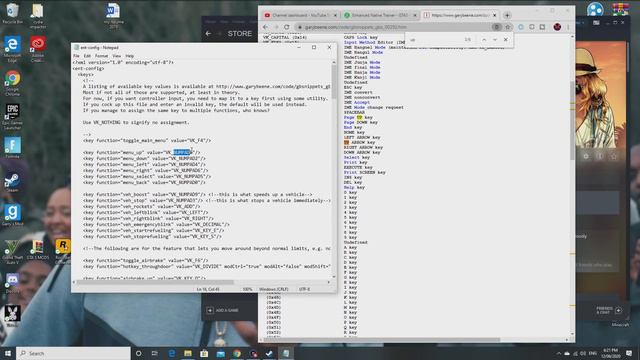
Task: Click Notepad's vertical scrollbar thumb
Action: click(334, 82)
